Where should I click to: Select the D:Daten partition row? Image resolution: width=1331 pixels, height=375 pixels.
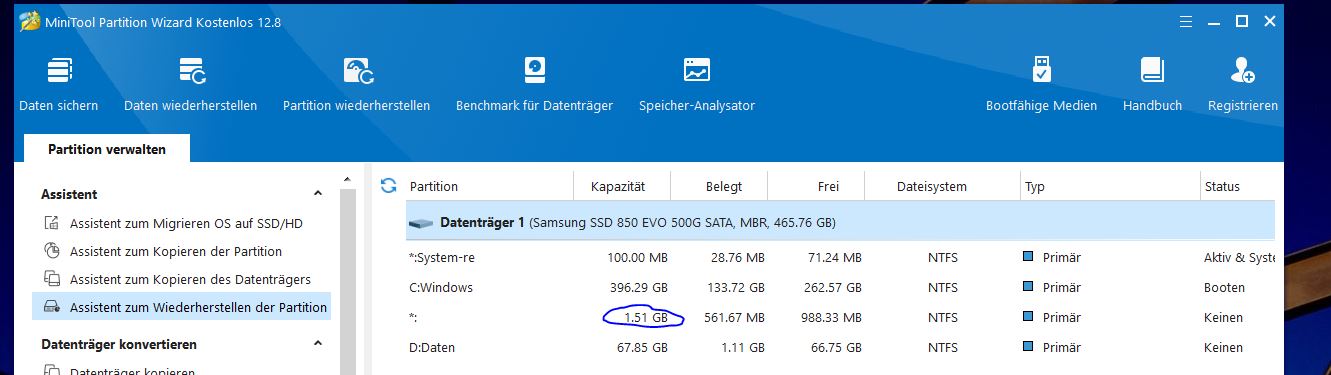840,347
